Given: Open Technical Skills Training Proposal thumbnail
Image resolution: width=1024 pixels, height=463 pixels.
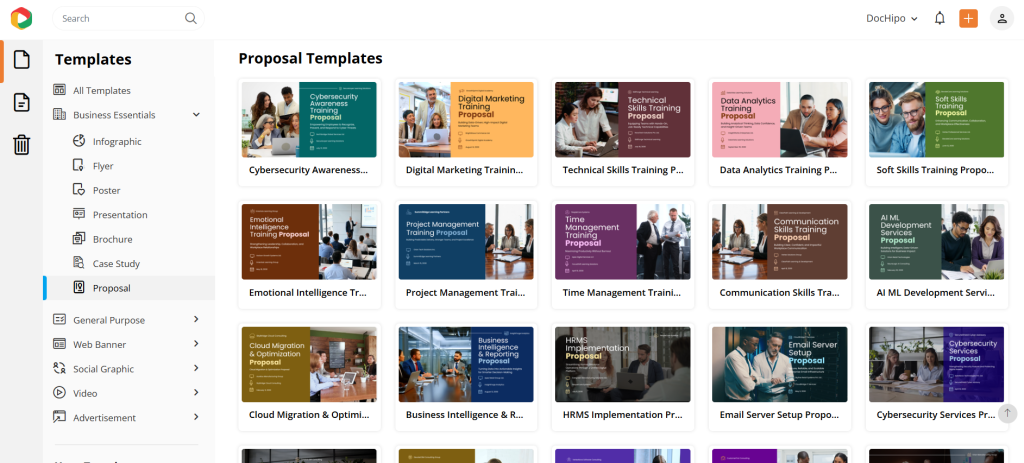Looking at the screenshot, I should [623, 120].
